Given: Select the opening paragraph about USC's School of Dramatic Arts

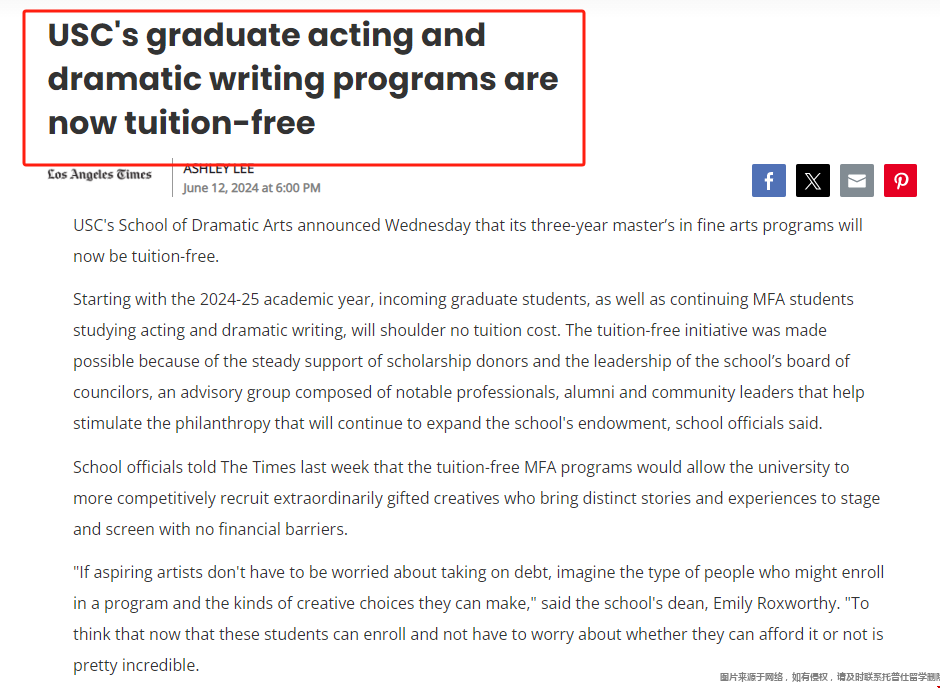Looking at the screenshot, I should pyautogui.click(x=468, y=241).
